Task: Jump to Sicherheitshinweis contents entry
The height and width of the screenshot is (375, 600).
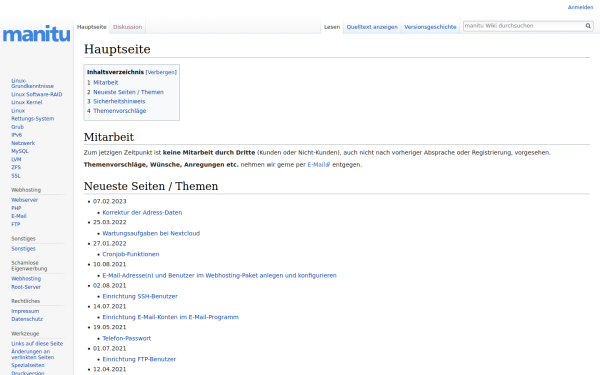Action: pyautogui.click(x=119, y=101)
